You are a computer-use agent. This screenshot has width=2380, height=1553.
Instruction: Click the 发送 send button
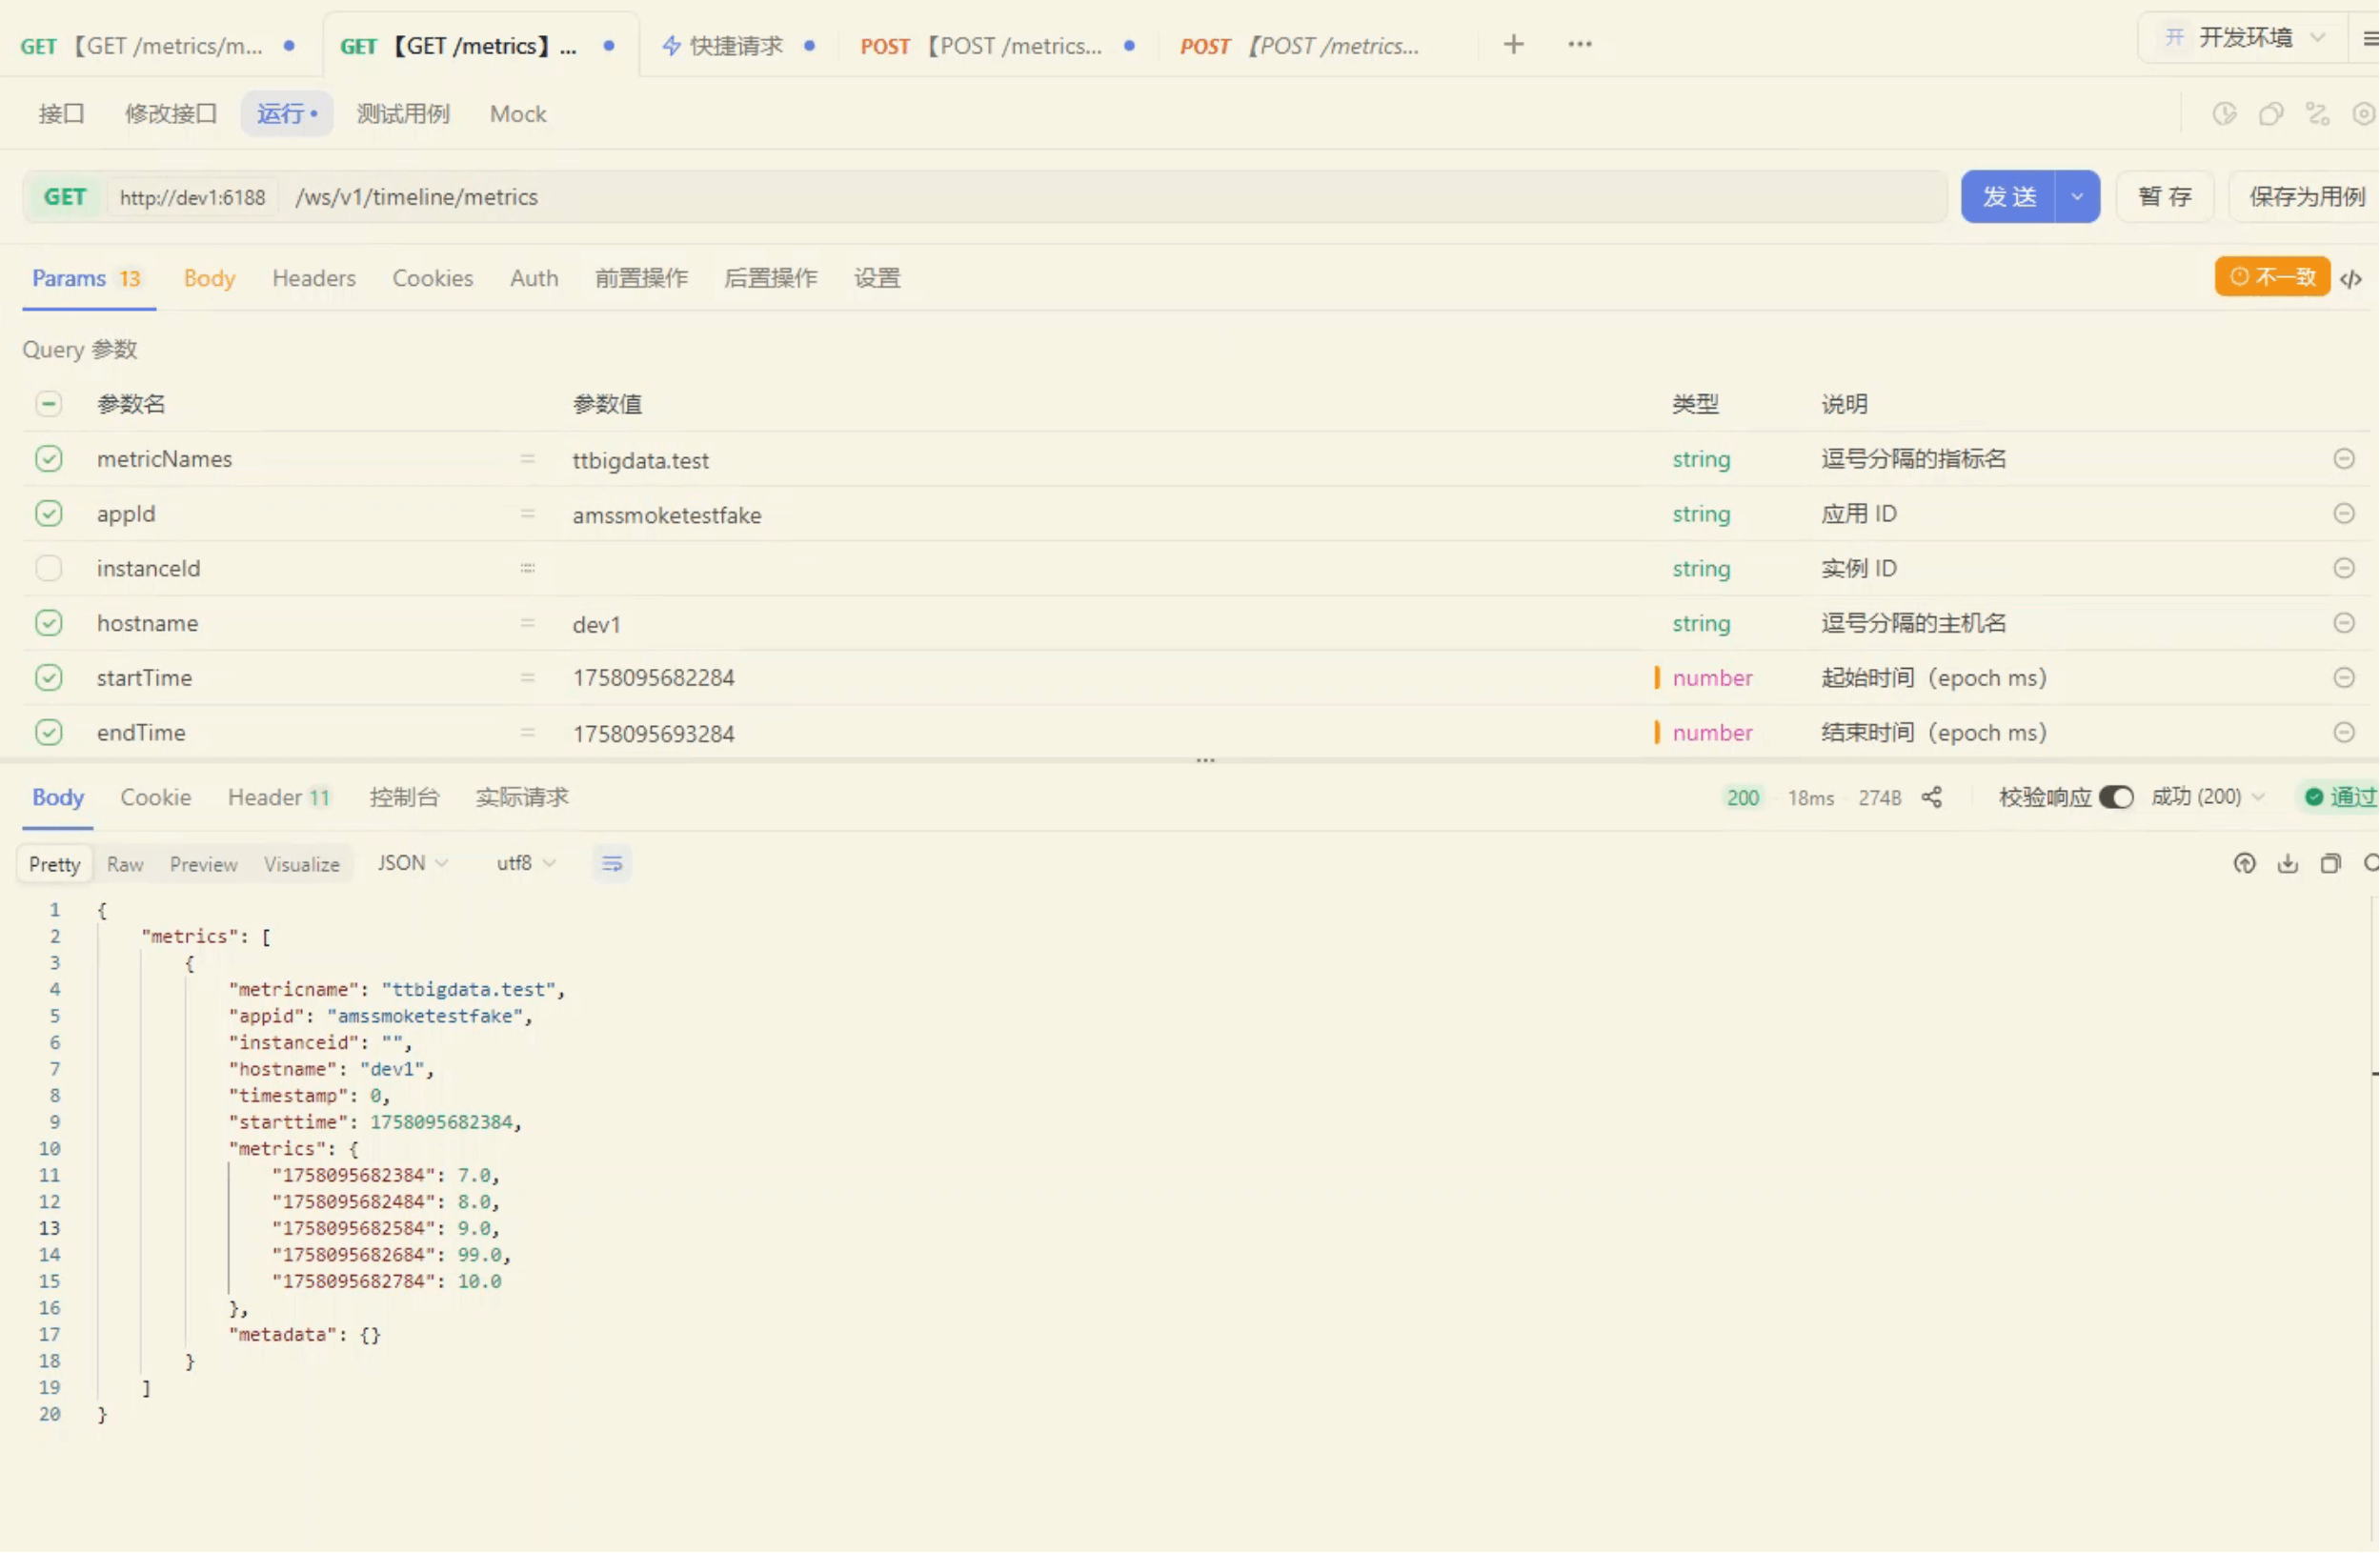(2008, 197)
